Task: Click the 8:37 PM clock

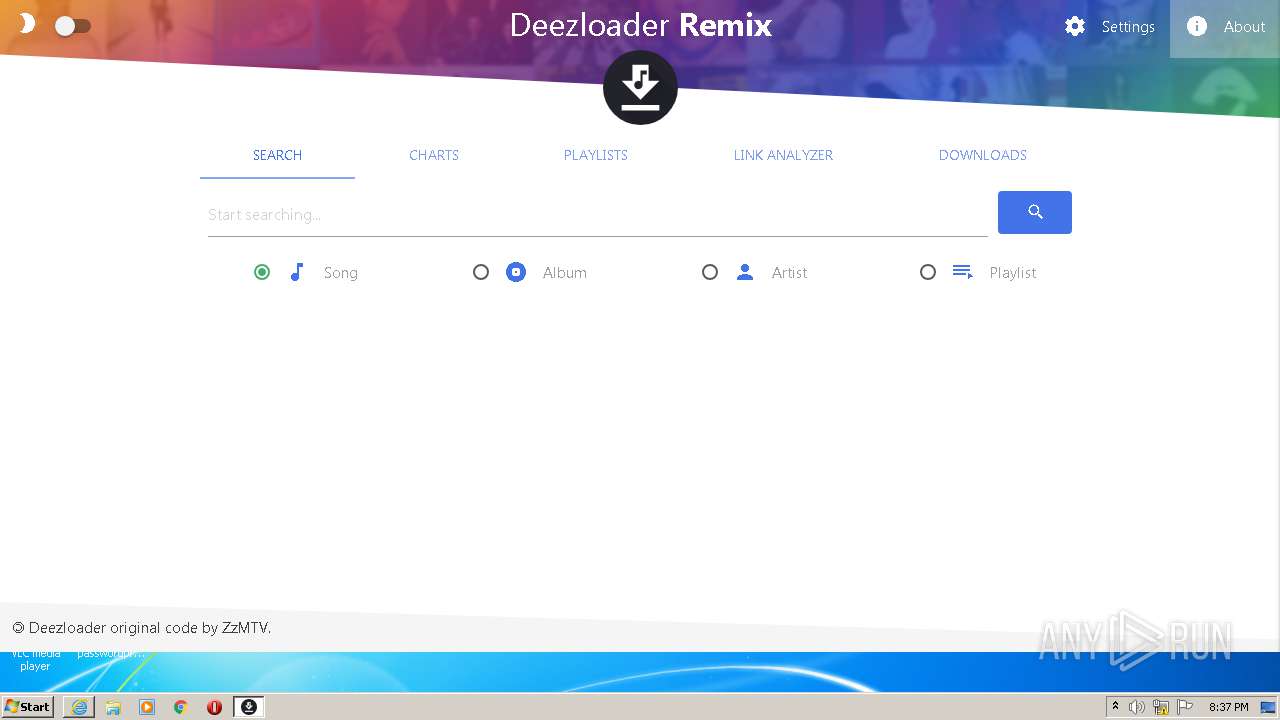Action: [x=1228, y=707]
